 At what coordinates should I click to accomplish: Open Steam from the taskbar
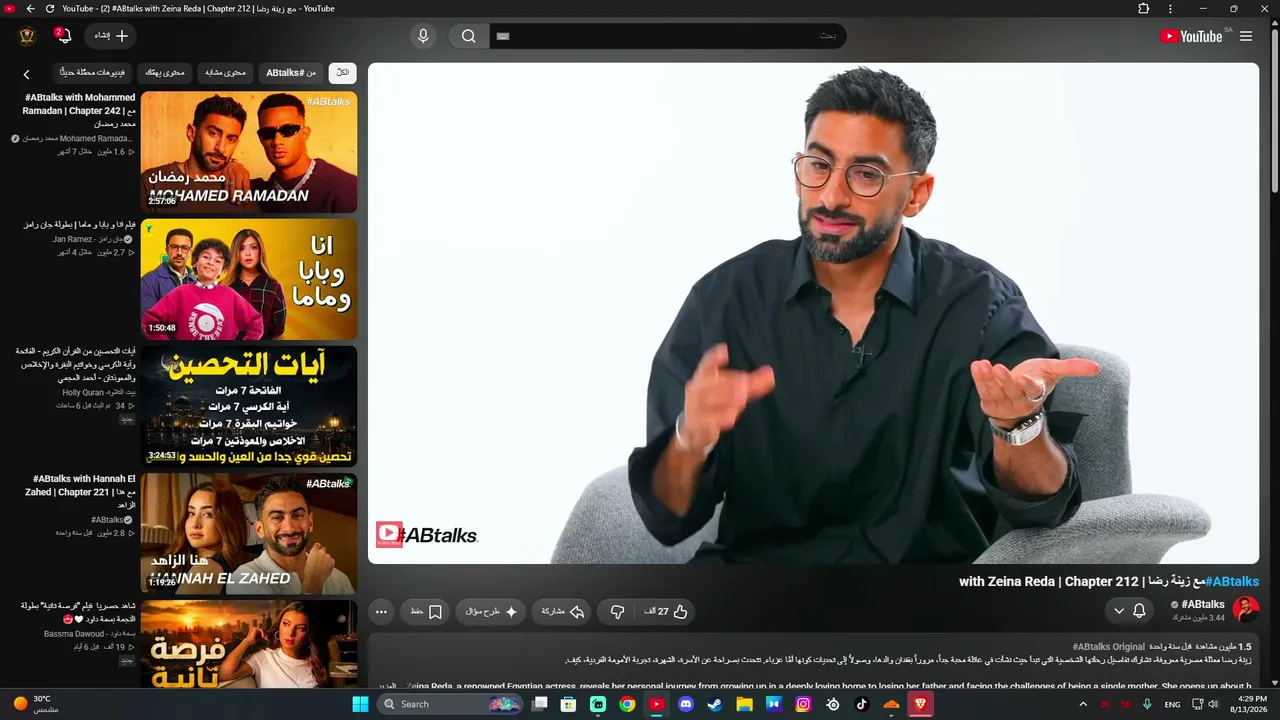point(715,704)
